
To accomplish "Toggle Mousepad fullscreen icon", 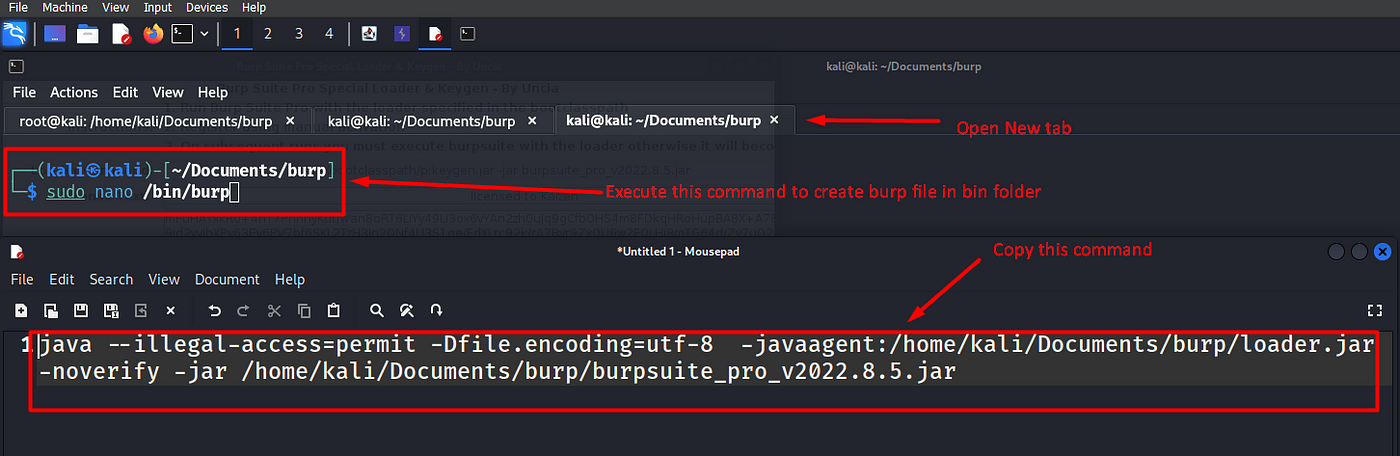I will point(1374,310).
